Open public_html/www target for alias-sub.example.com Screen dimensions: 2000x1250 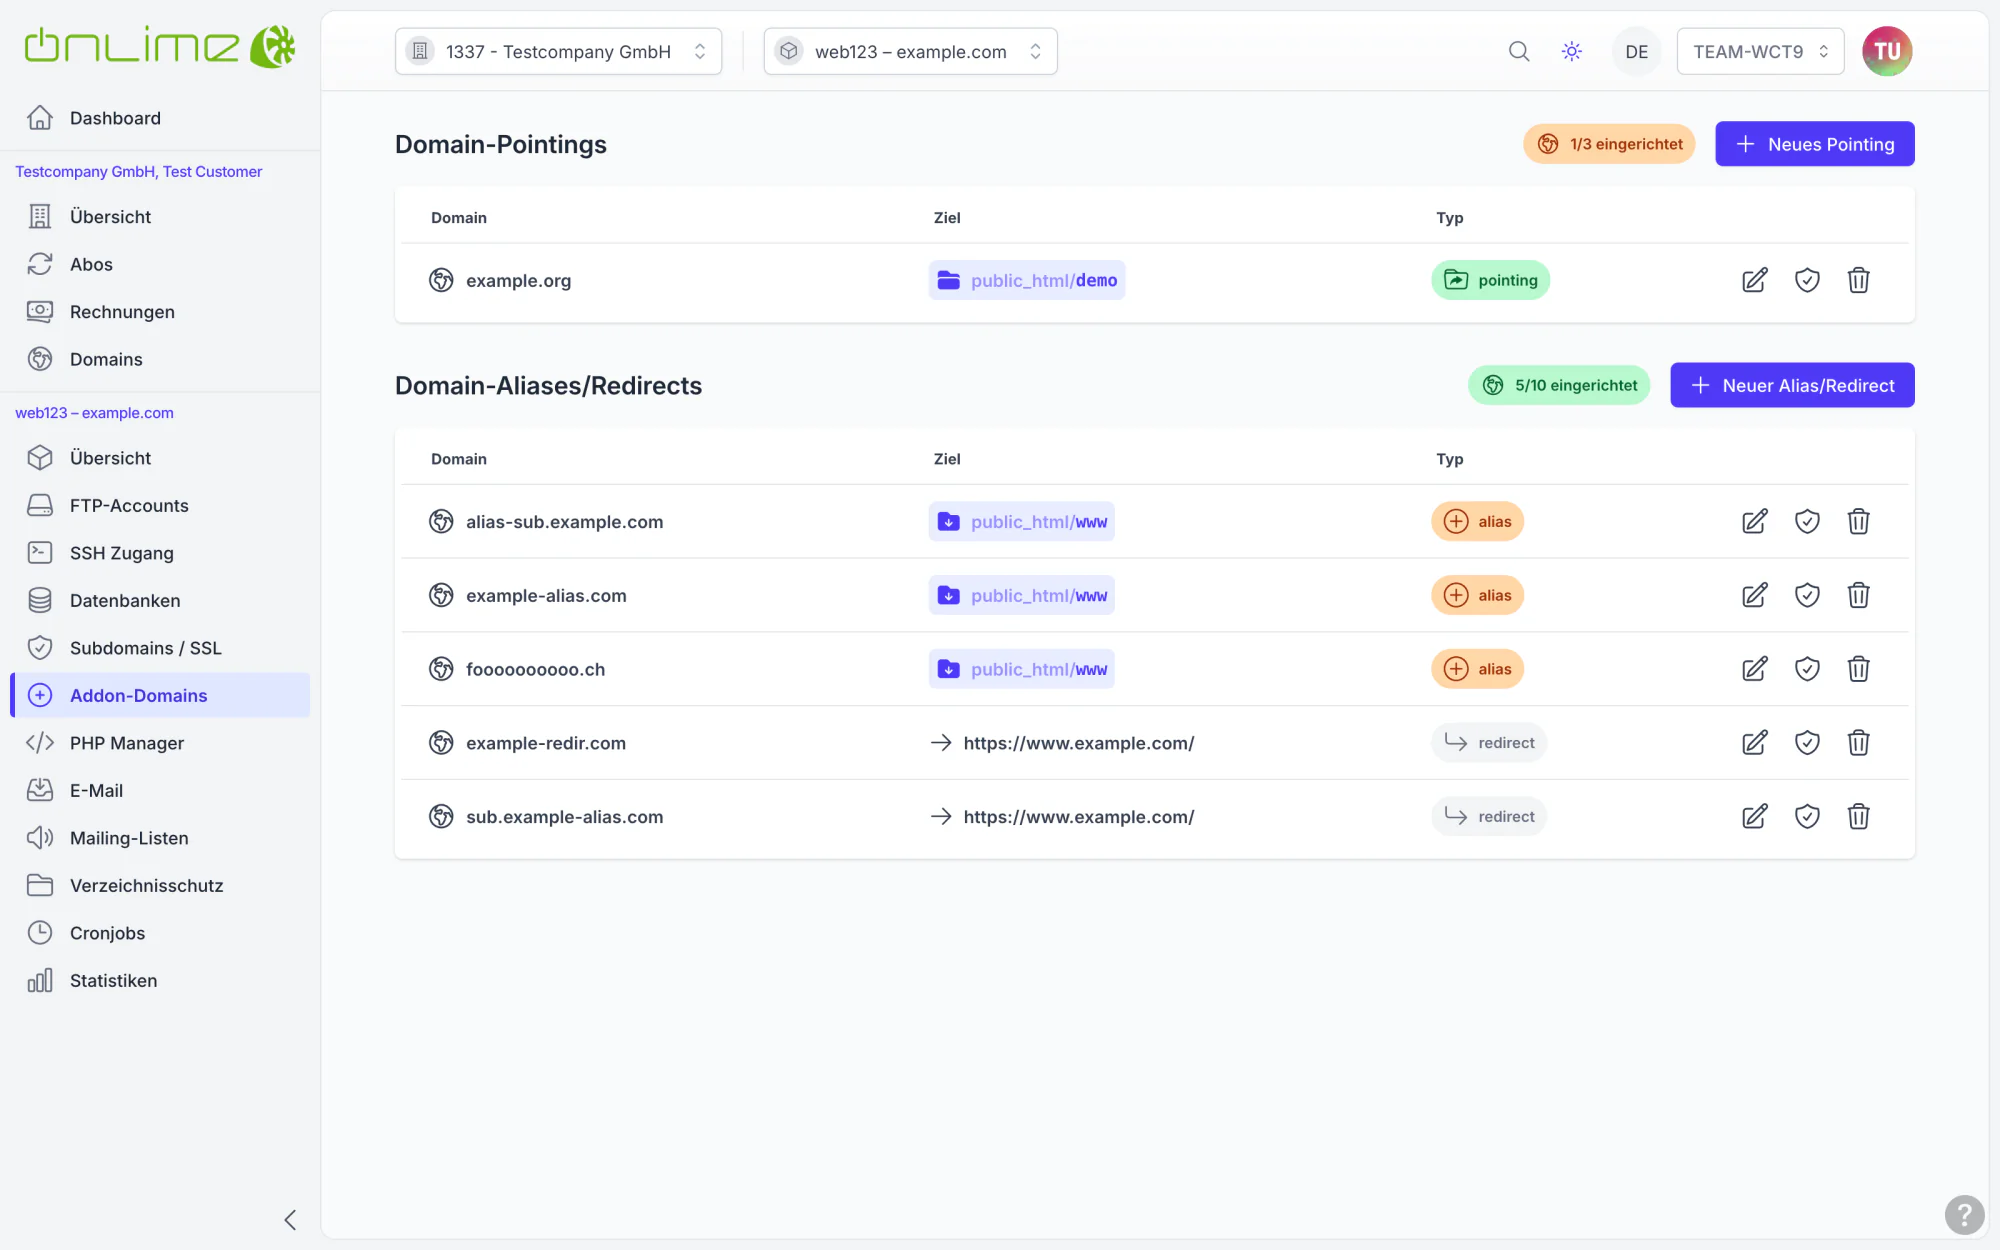point(1022,522)
